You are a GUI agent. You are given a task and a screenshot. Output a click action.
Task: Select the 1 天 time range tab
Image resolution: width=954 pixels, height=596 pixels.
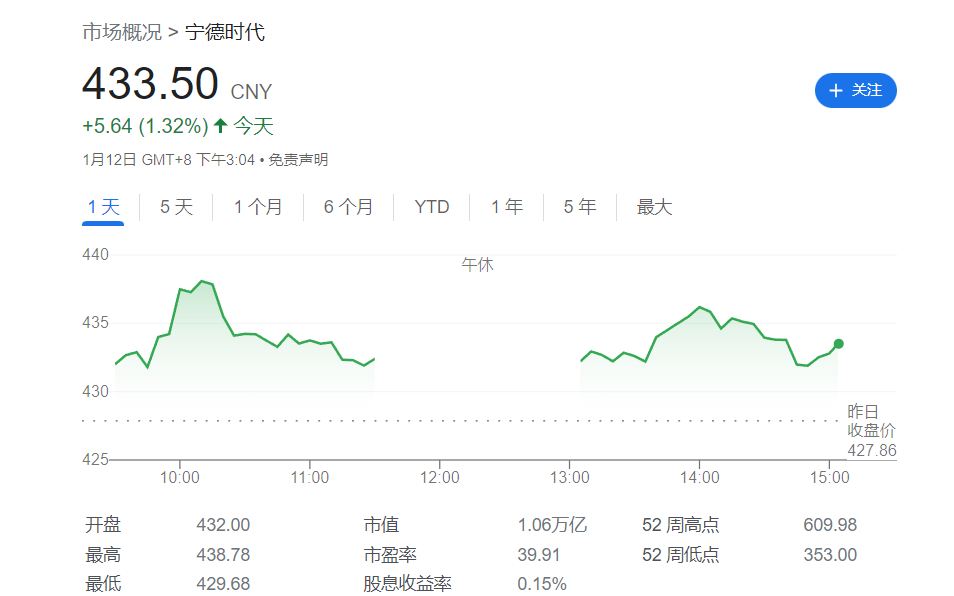pyautogui.click(x=103, y=207)
